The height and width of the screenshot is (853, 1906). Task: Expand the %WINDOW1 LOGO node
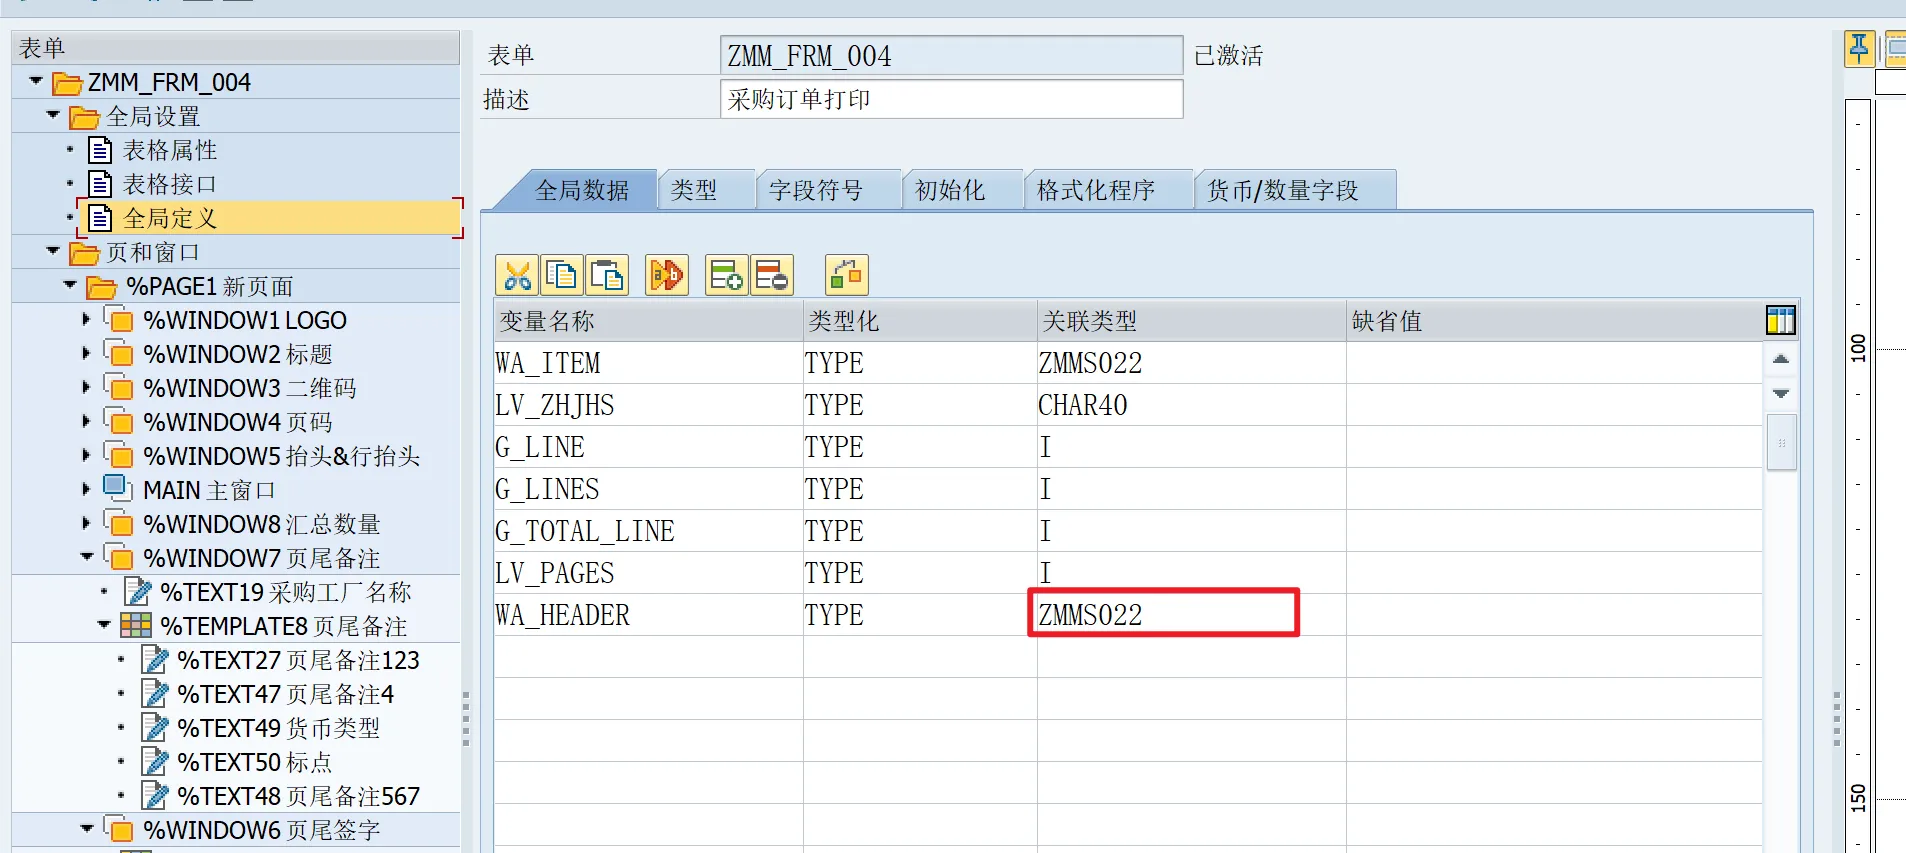[x=86, y=320]
